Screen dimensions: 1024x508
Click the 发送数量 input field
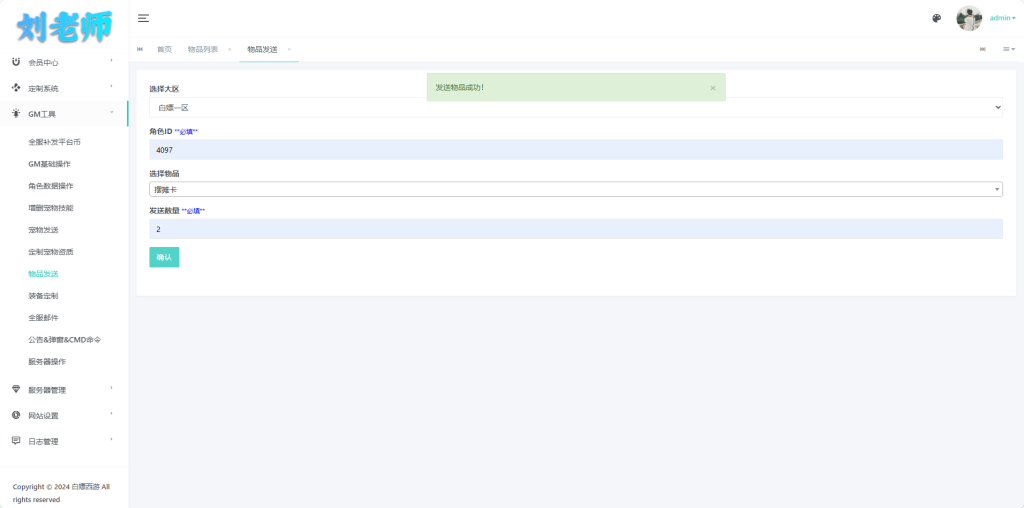click(576, 229)
